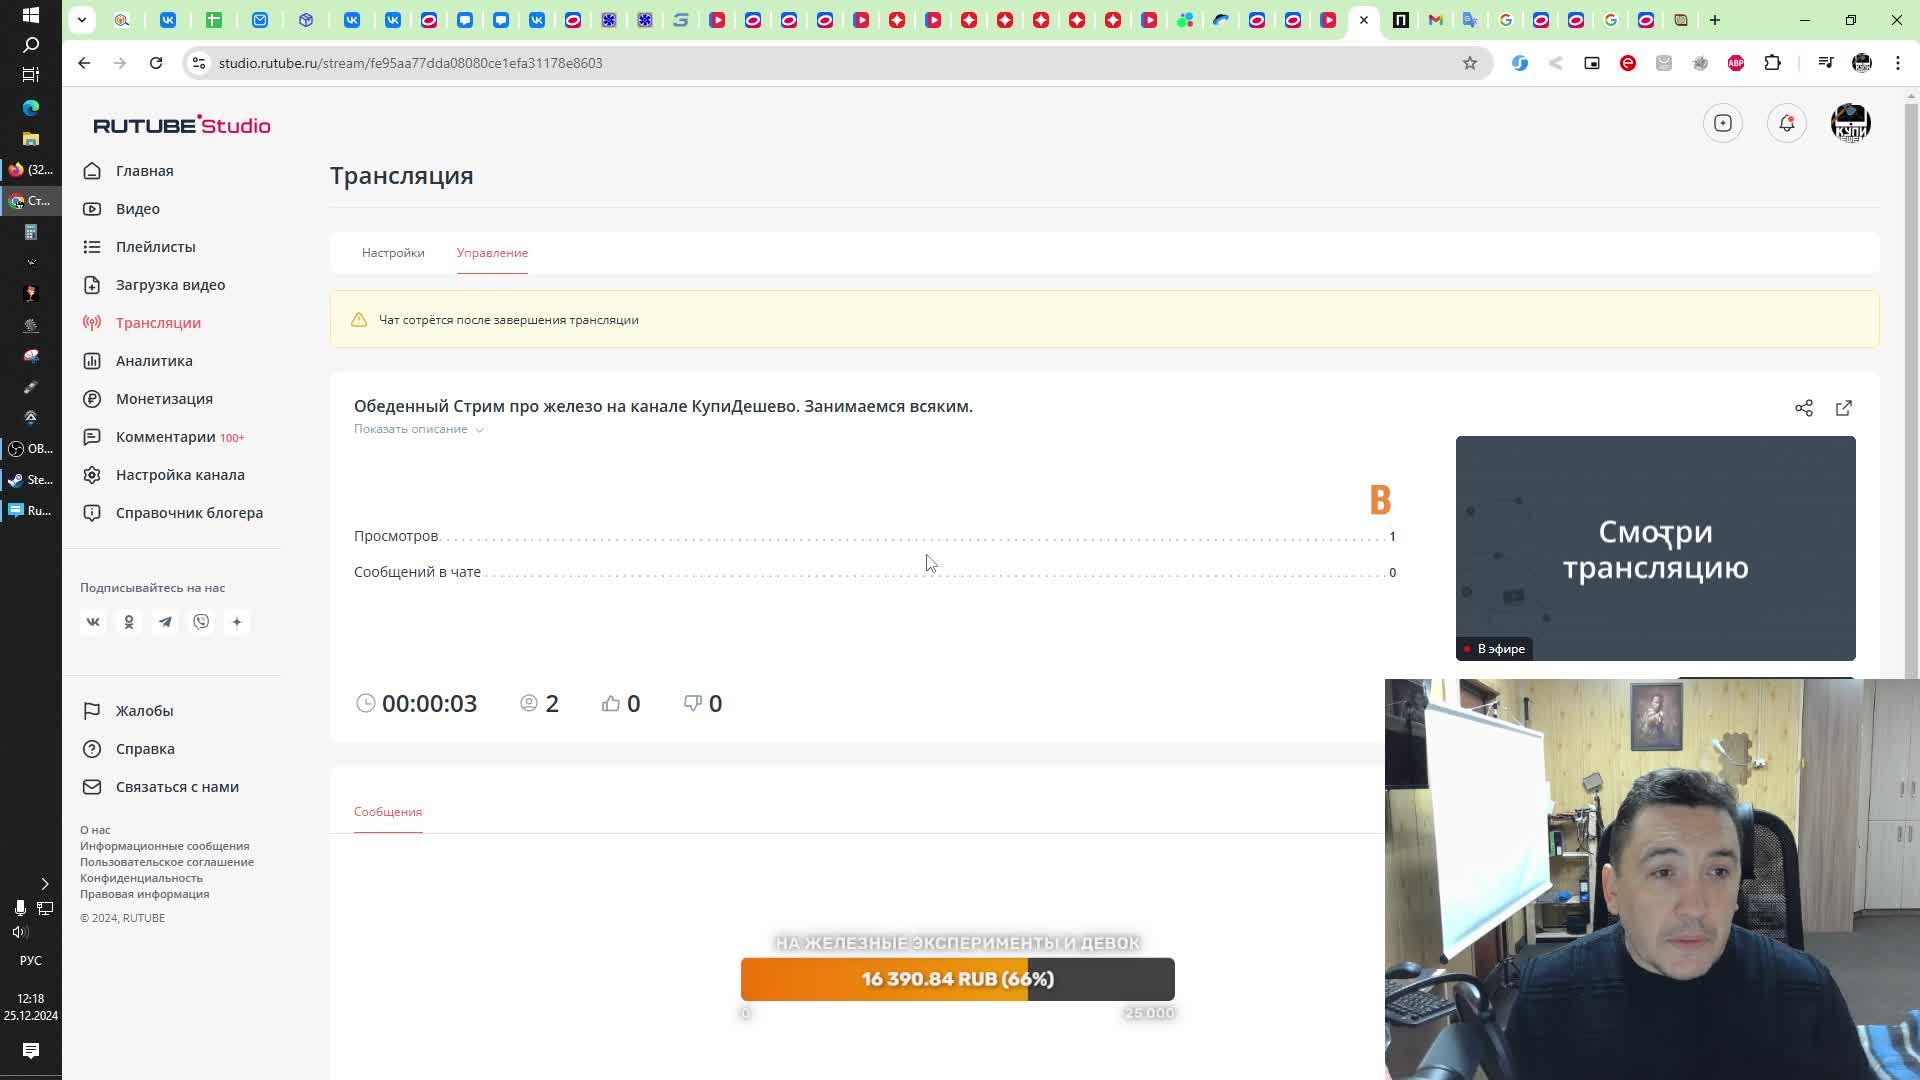
Task: Open notifications bell icon
Action: [x=1786, y=123]
